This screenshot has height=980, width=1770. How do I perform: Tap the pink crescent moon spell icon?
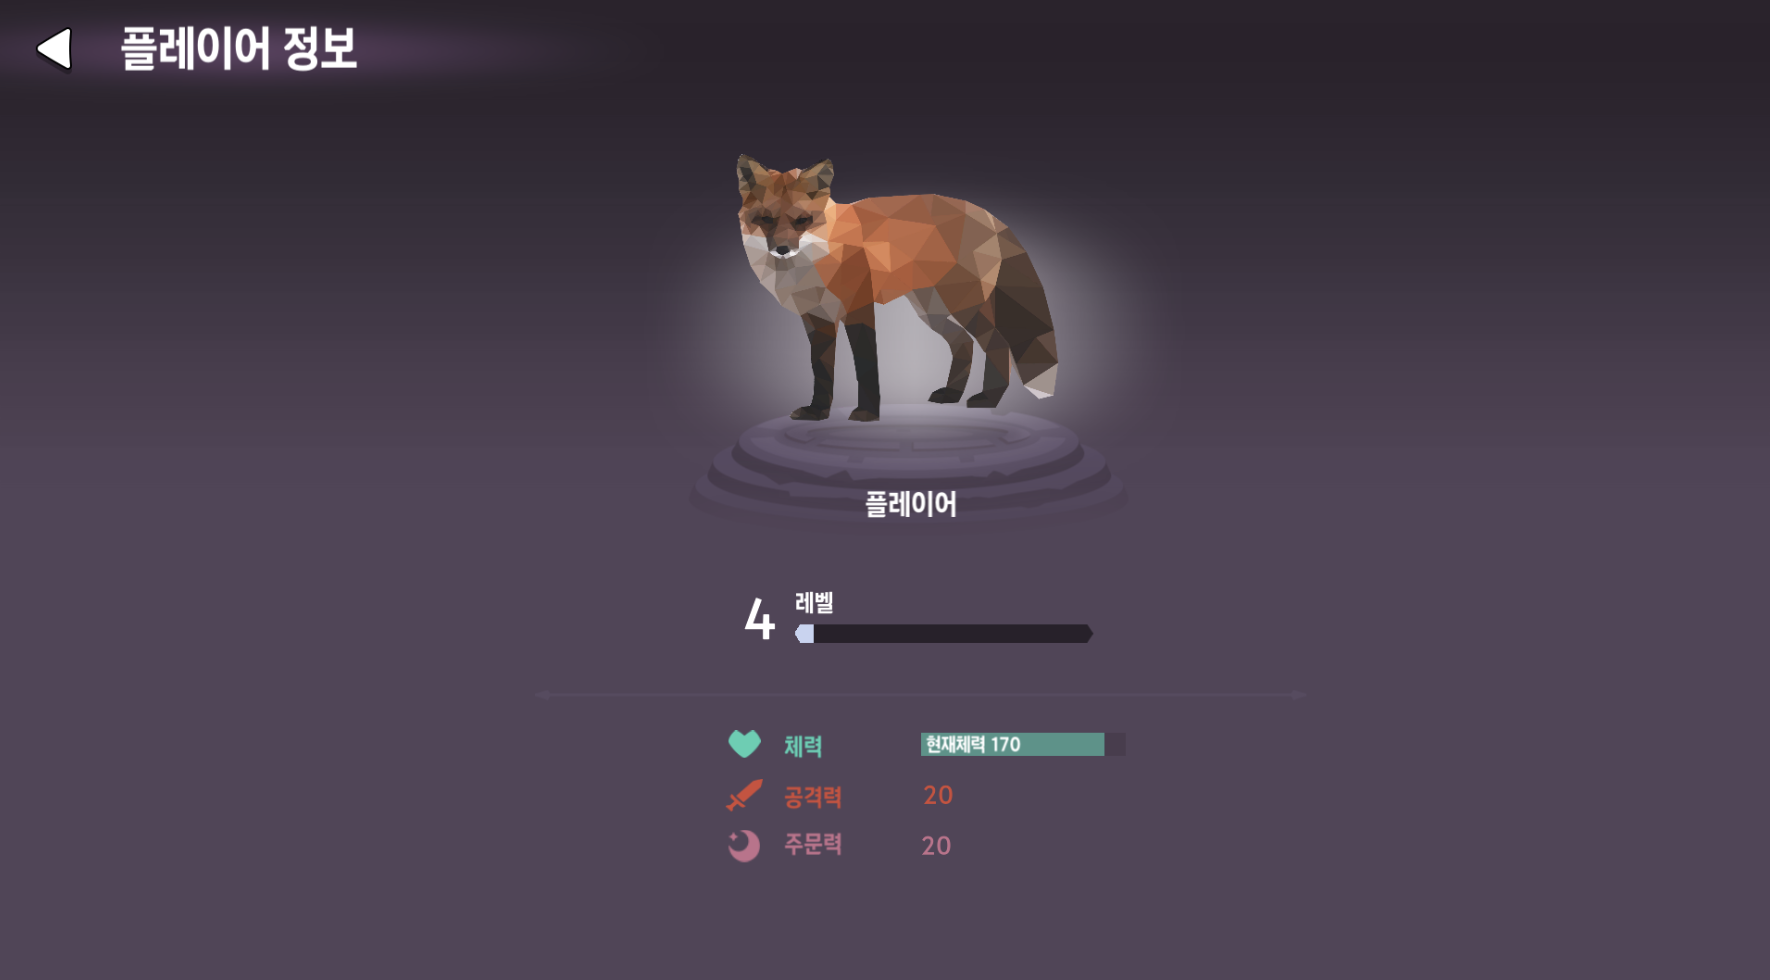pos(743,846)
